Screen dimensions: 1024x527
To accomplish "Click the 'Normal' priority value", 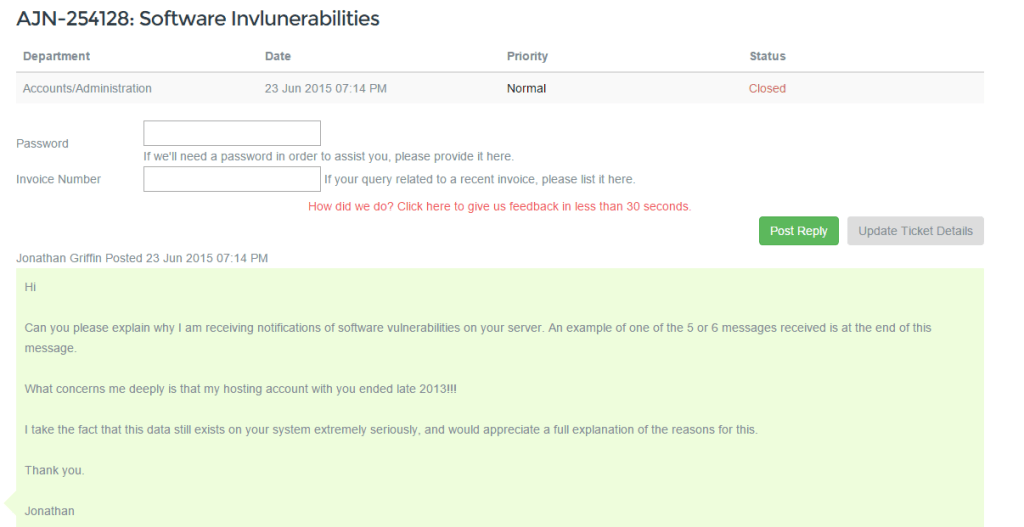I will pyautogui.click(x=526, y=88).
